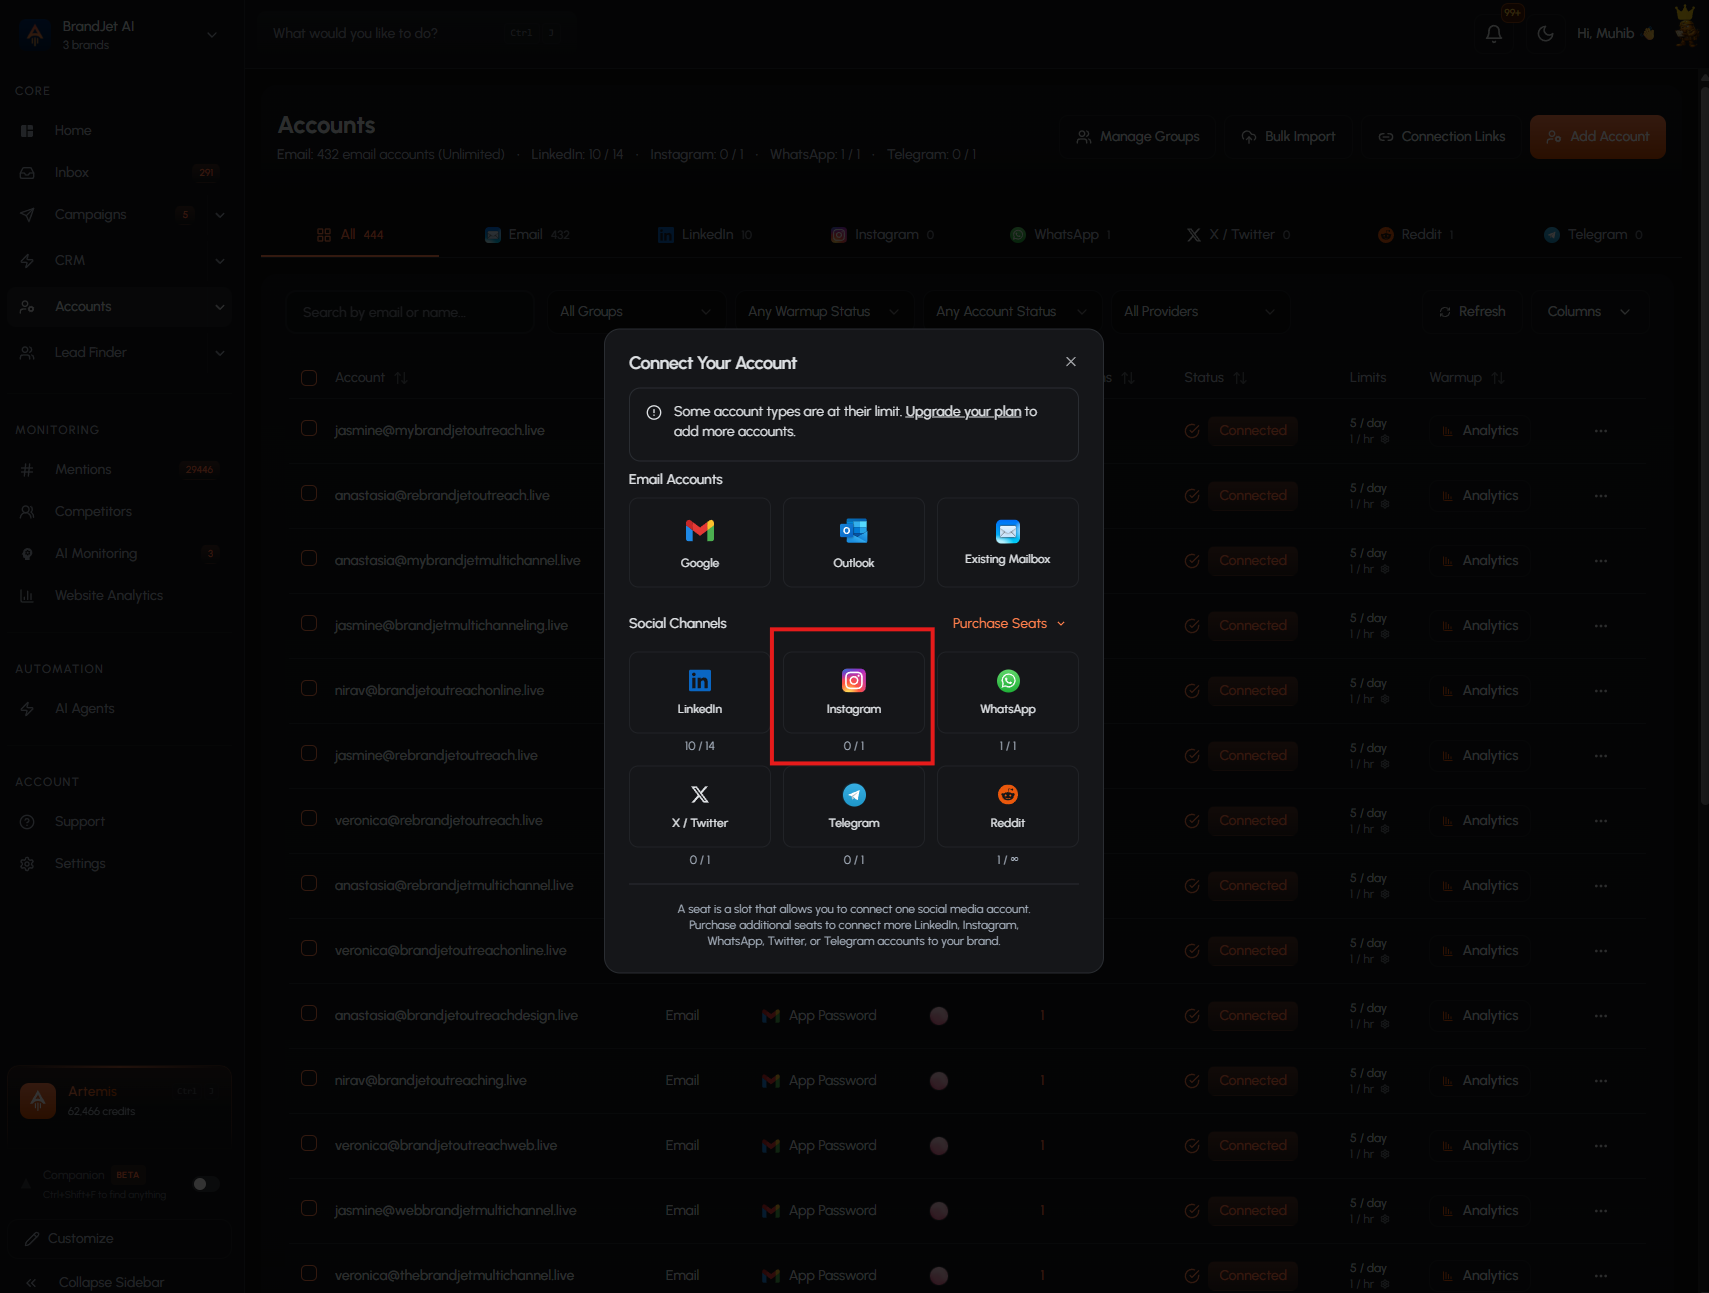Connect a Google email account
The width and height of the screenshot is (1709, 1293).
(699, 542)
